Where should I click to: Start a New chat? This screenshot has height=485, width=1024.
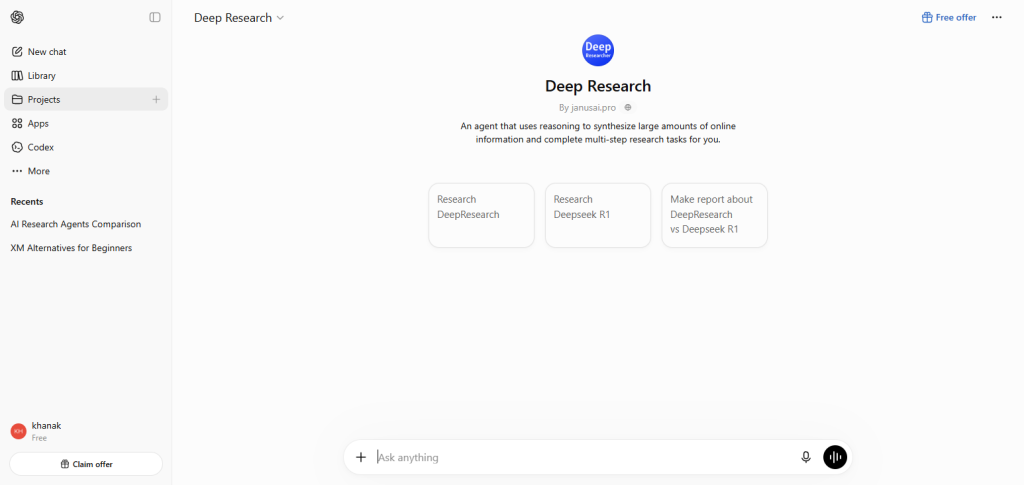point(86,52)
